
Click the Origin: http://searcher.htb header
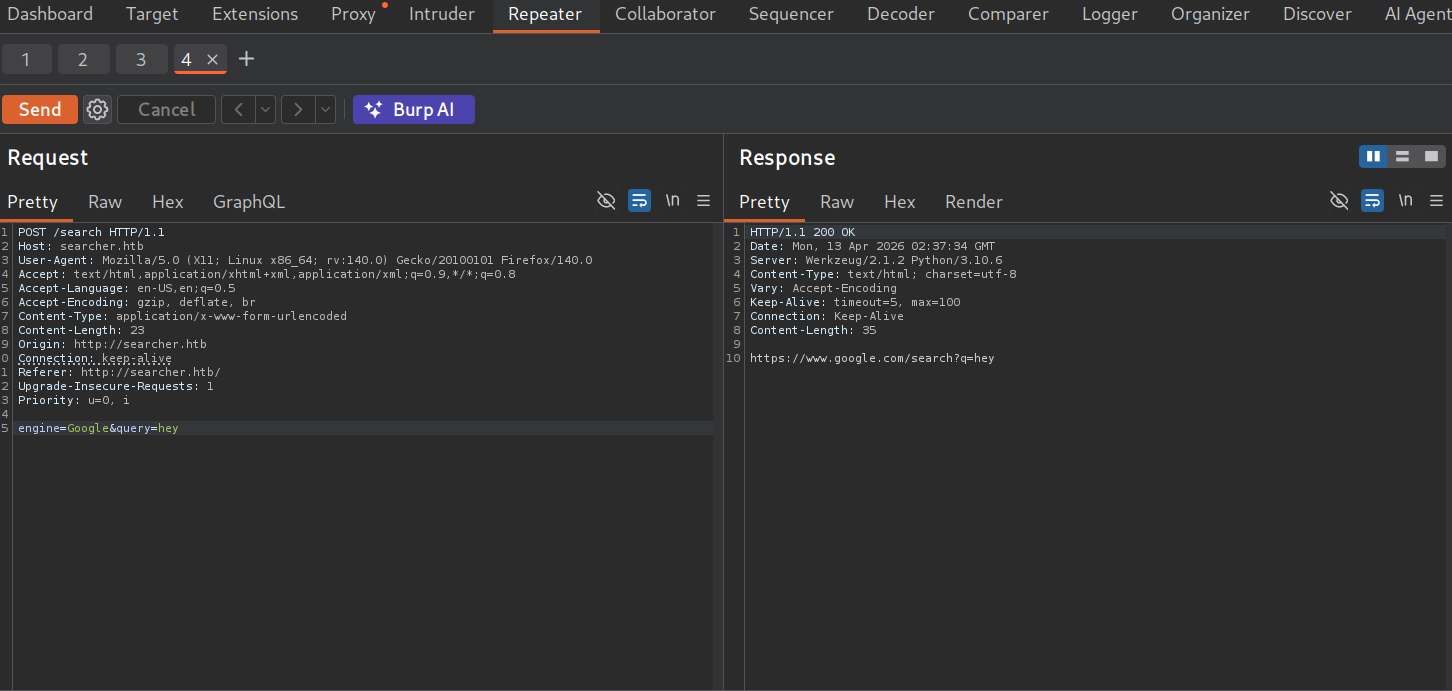(x=112, y=344)
